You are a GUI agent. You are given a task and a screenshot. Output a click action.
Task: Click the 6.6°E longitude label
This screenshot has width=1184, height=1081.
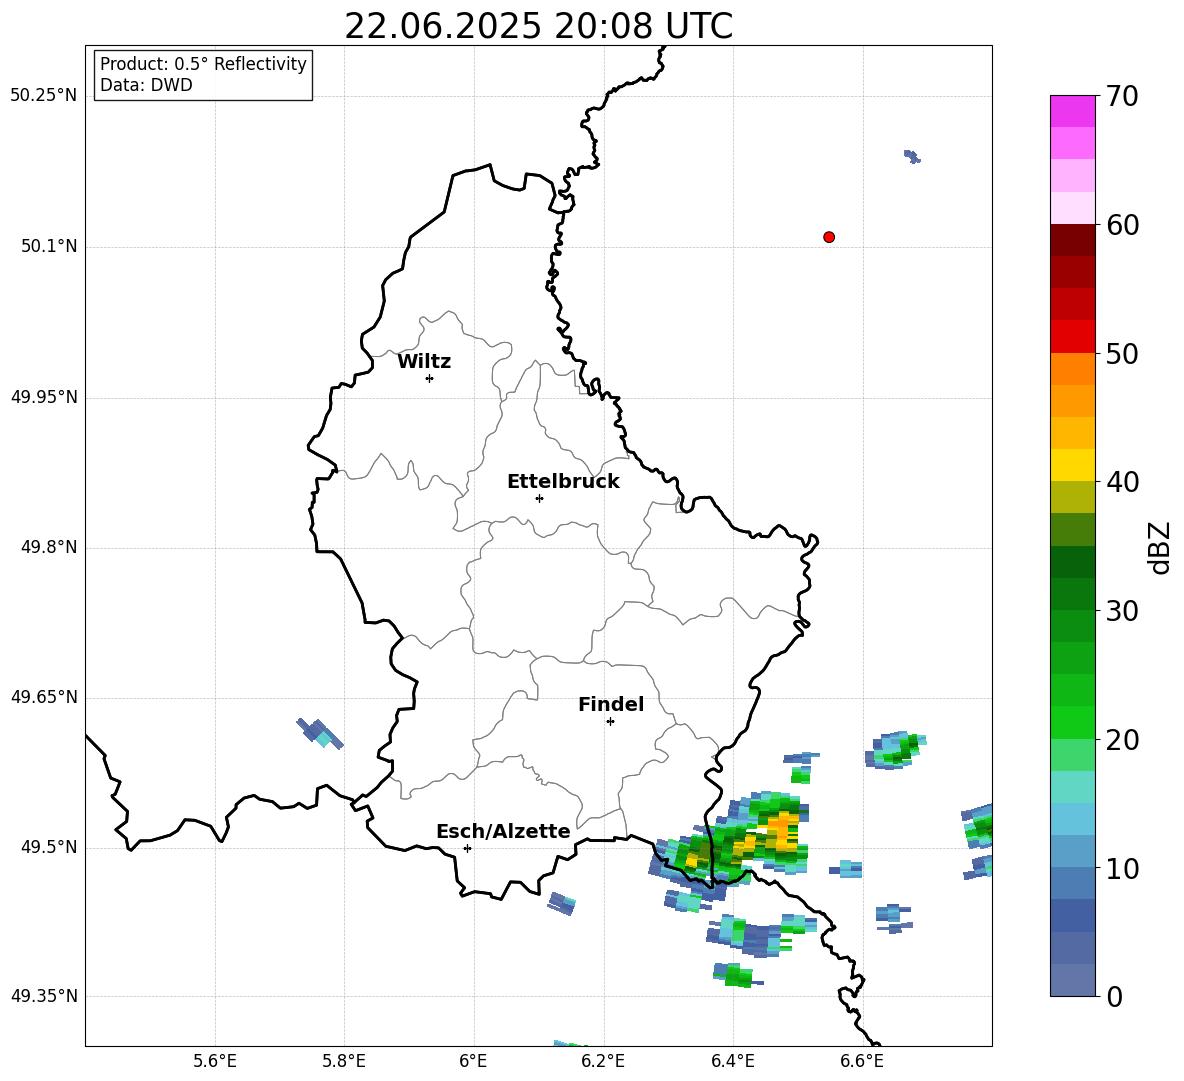(x=862, y=1061)
